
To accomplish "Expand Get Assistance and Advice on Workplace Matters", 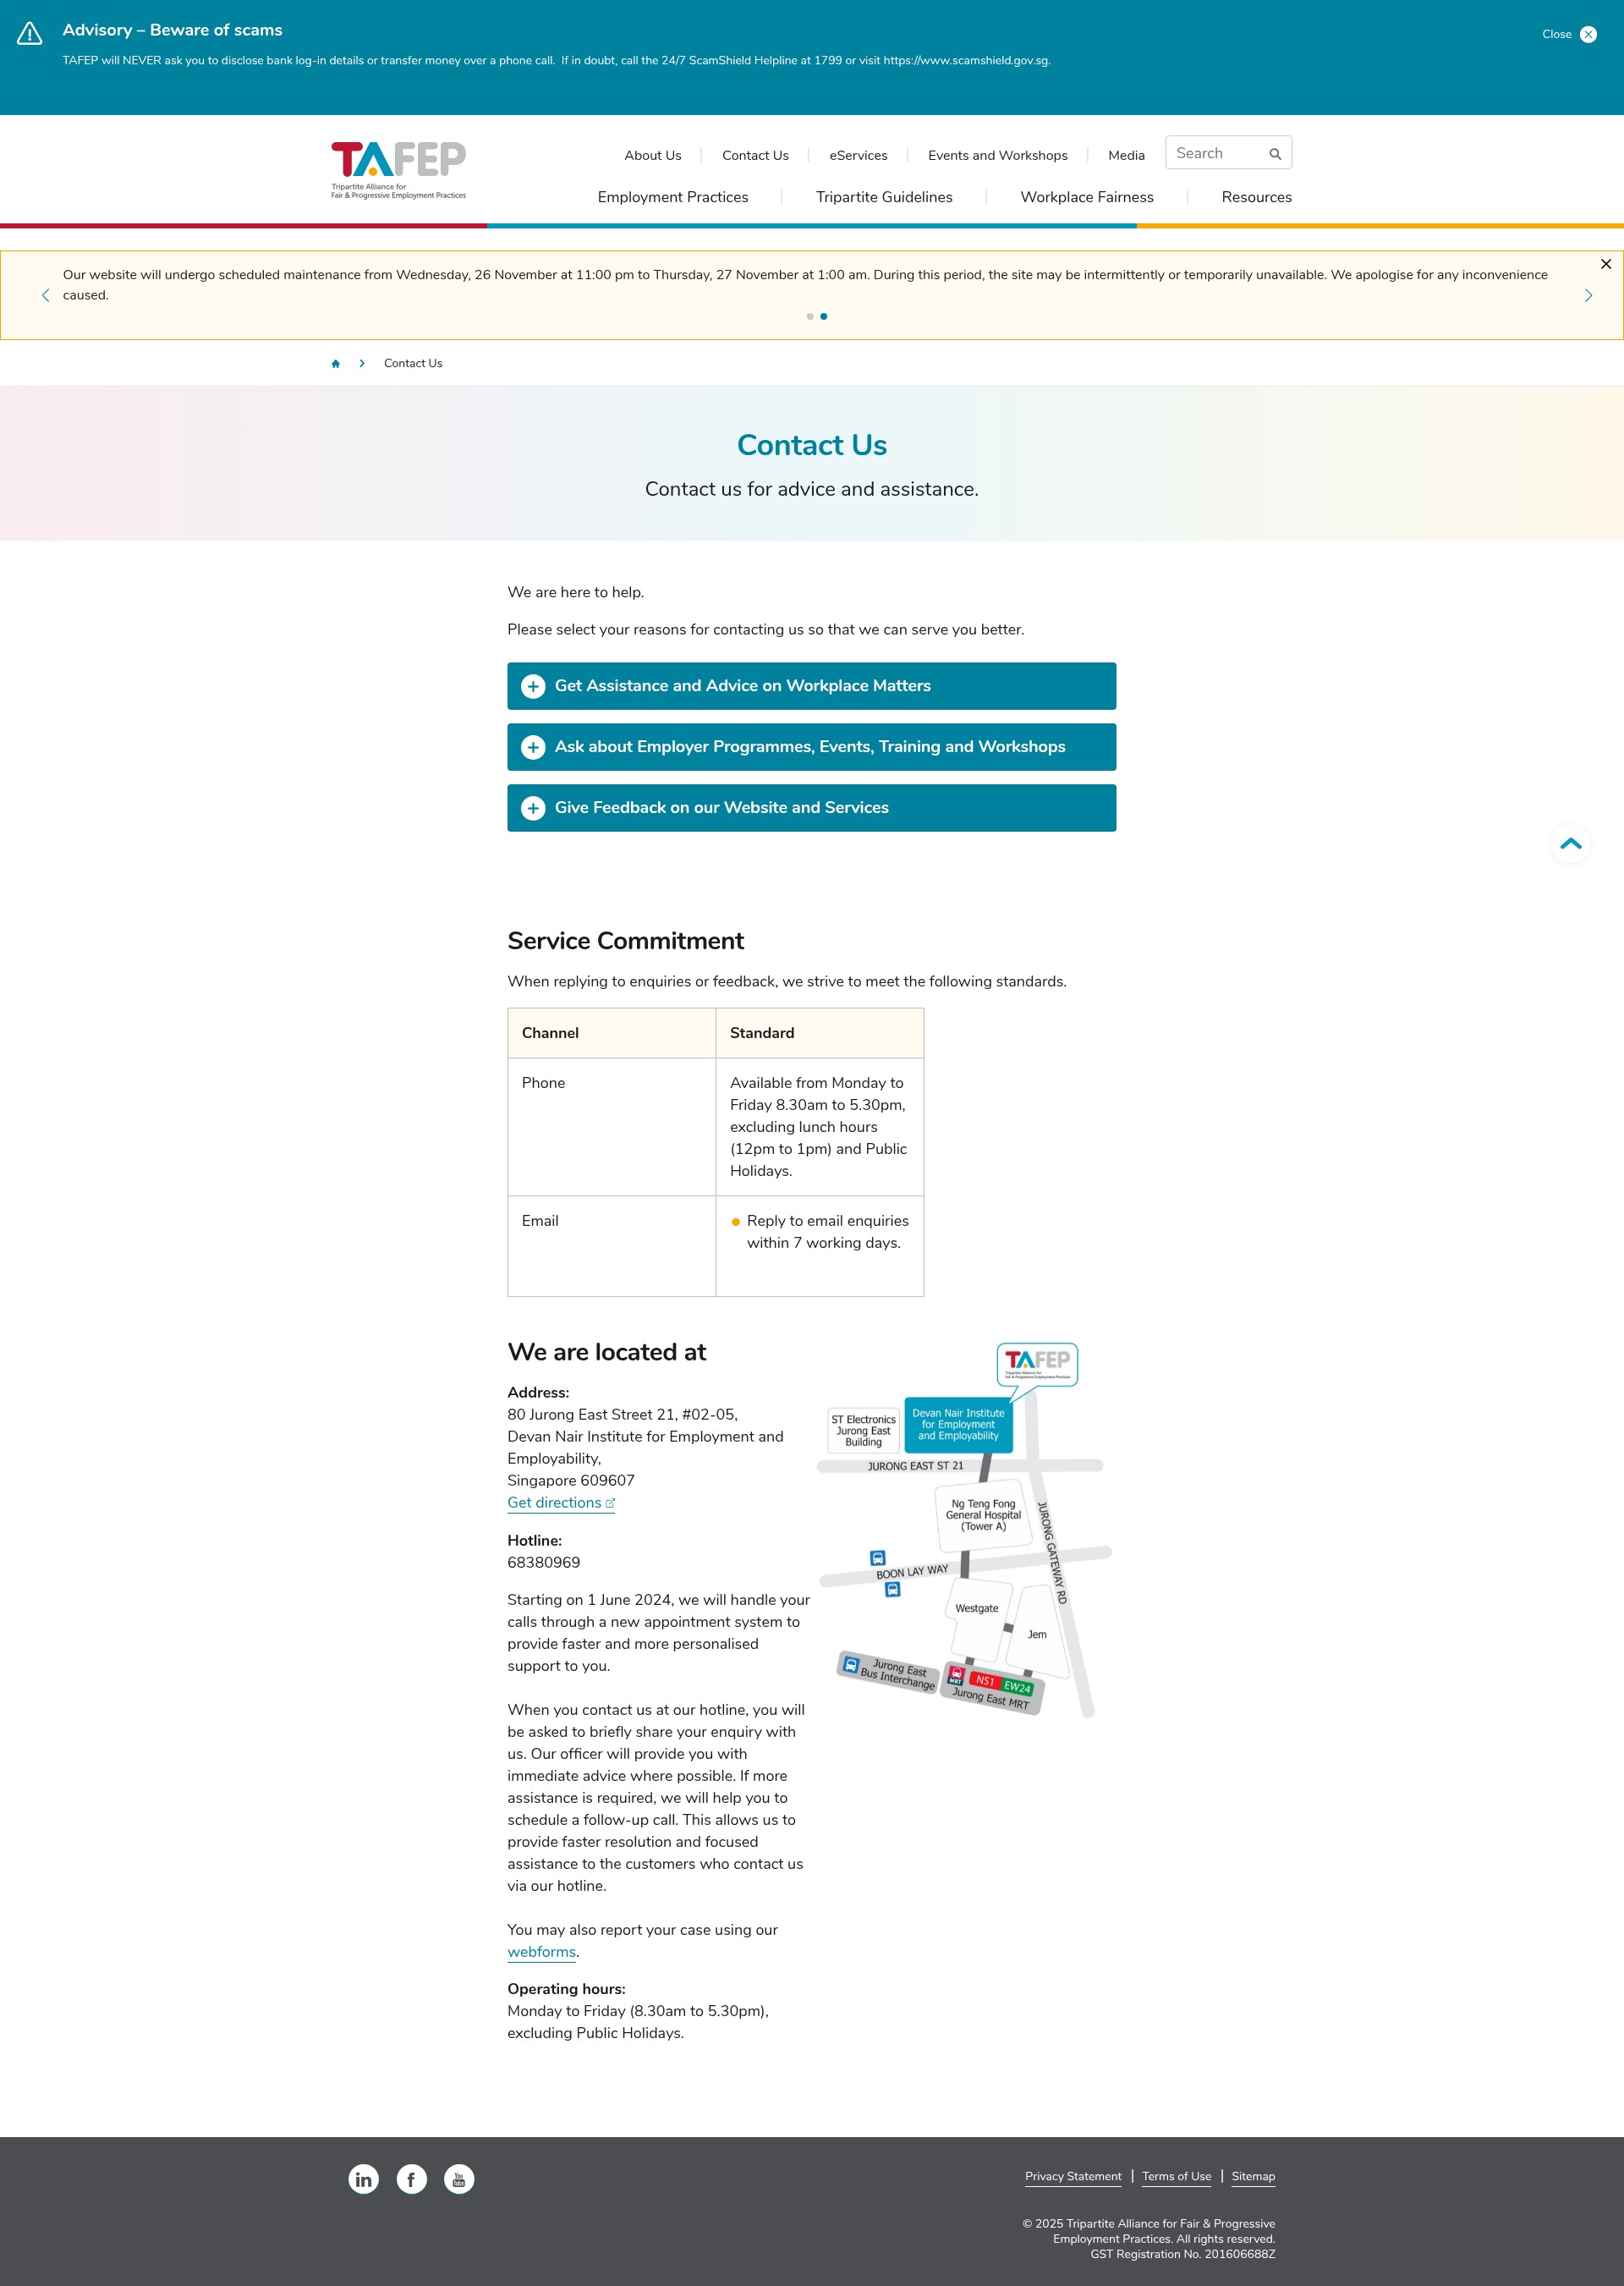I will pyautogui.click(x=811, y=686).
